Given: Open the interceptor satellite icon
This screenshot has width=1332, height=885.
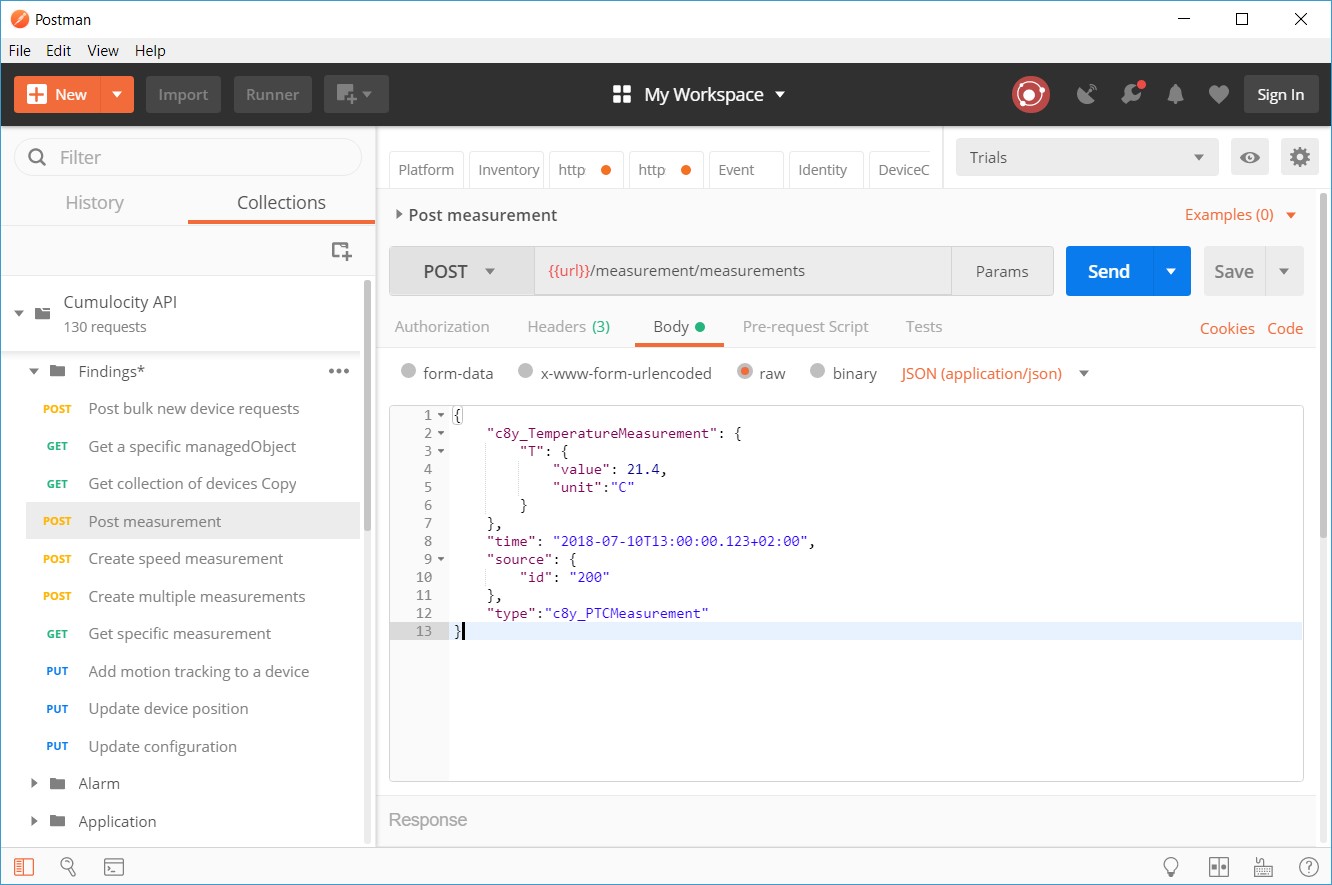Looking at the screenshot, I should (1086, 95).
